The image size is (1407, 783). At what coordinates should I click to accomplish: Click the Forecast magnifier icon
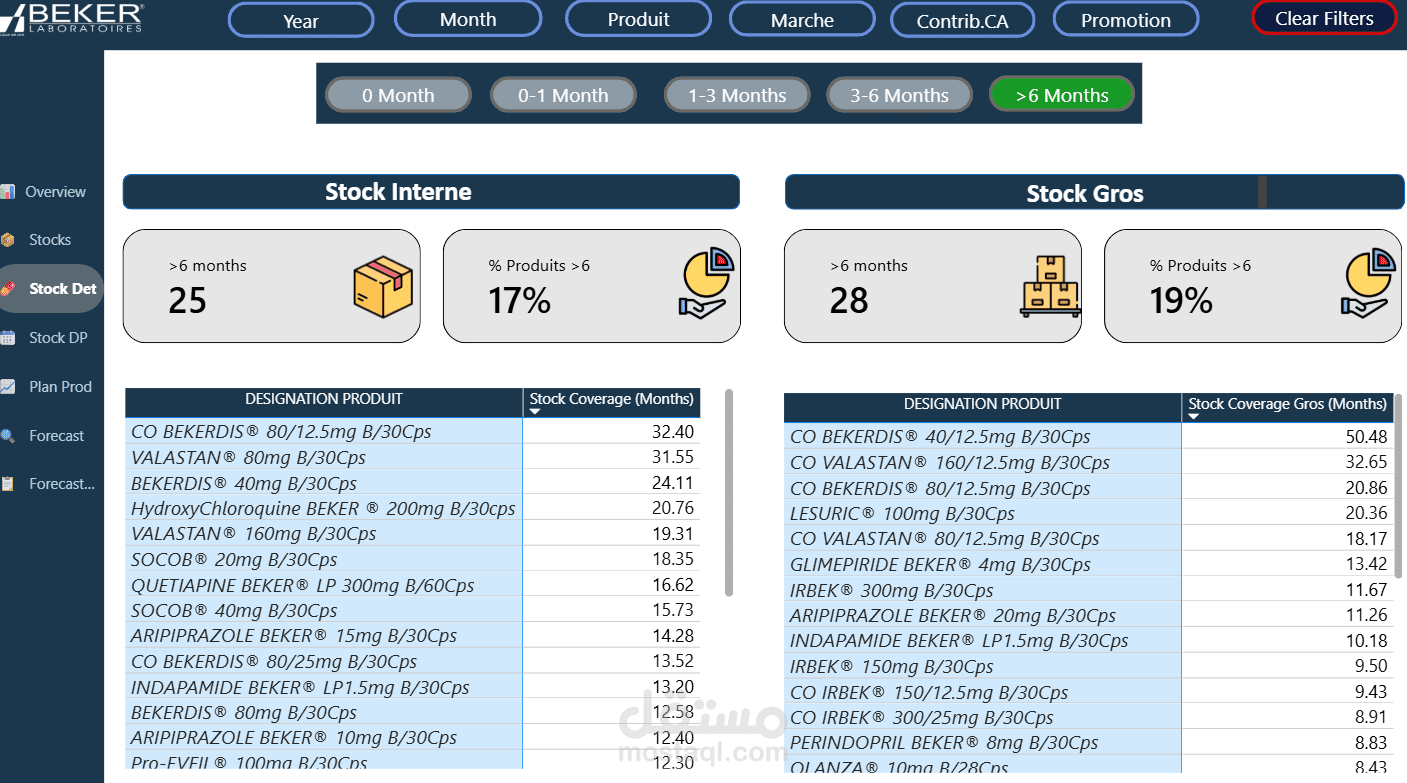7,436
